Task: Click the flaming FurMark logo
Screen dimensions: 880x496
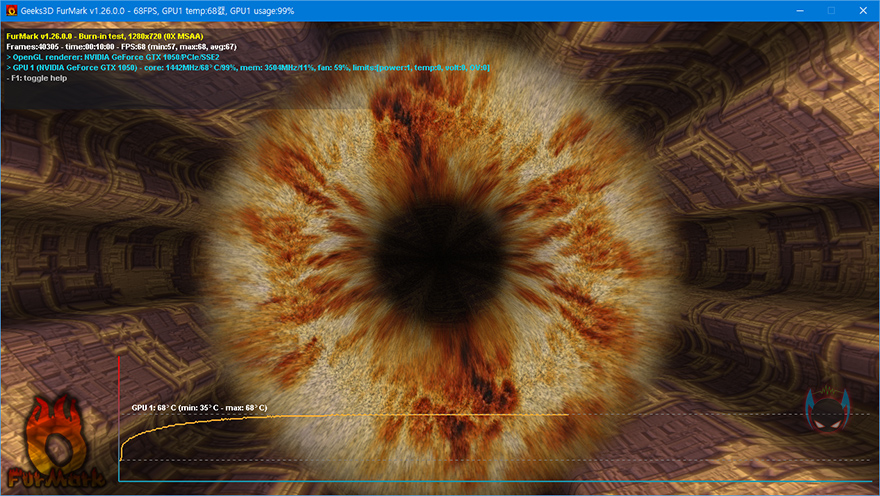Action: click(54, 442)
